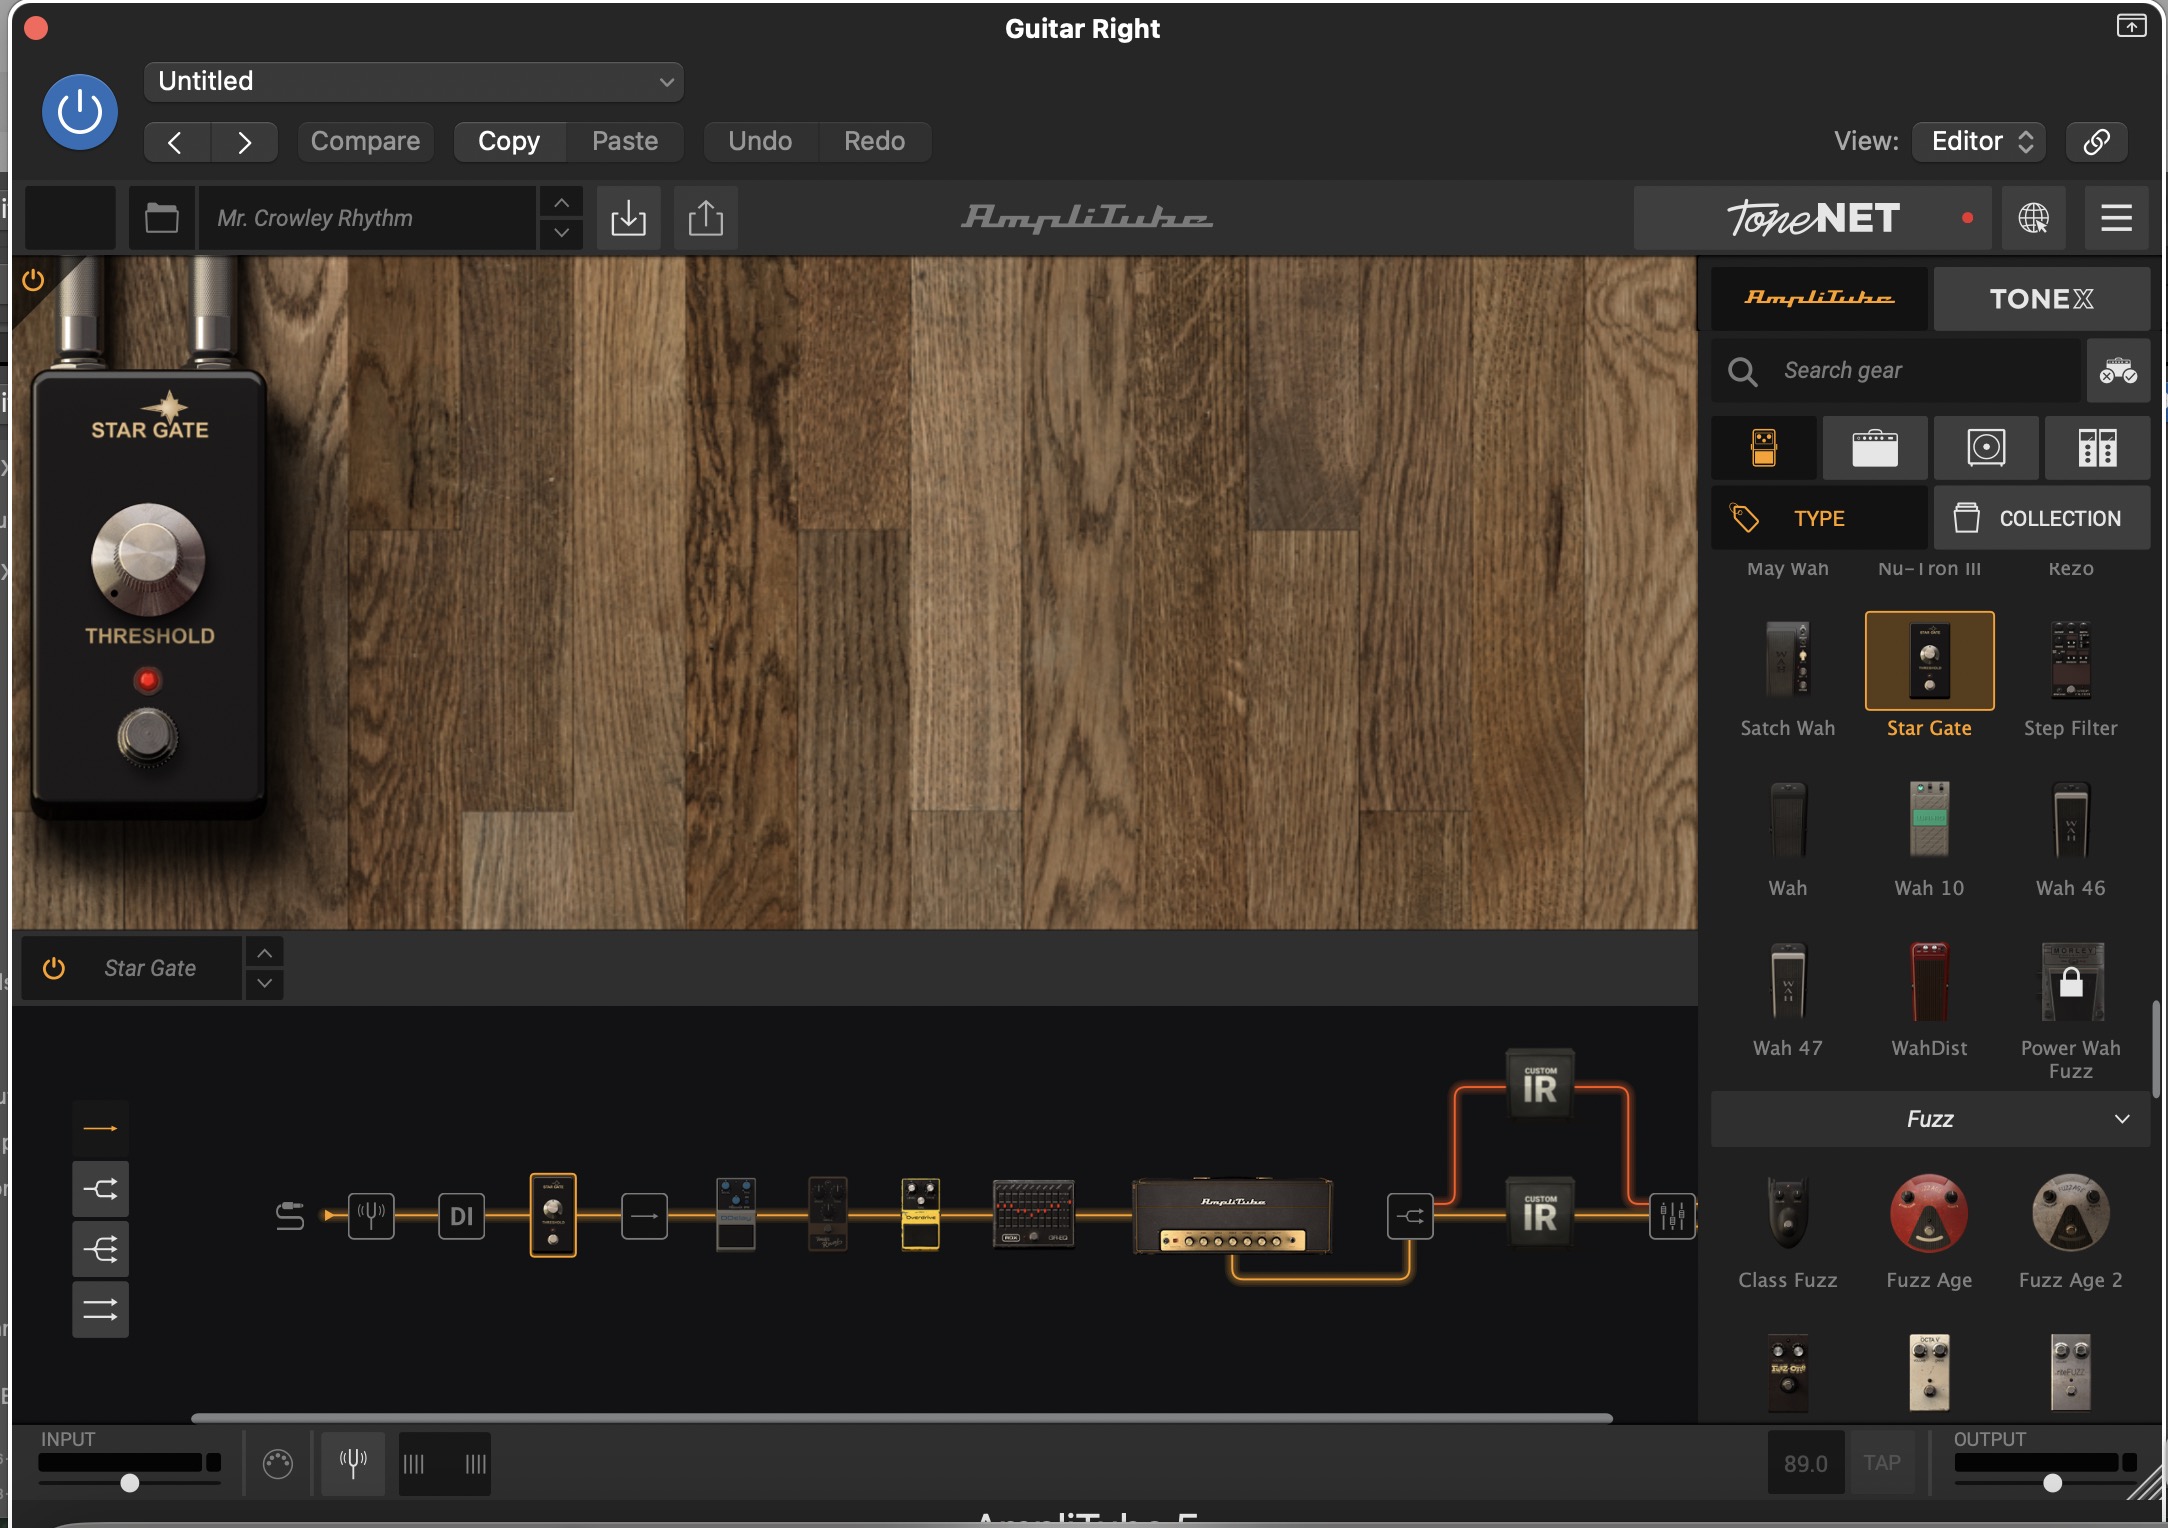Viewport: 2168px width, 1528px height.
Task: Adjust the INPUT level slider
Action: click(x=129, y=1482)
